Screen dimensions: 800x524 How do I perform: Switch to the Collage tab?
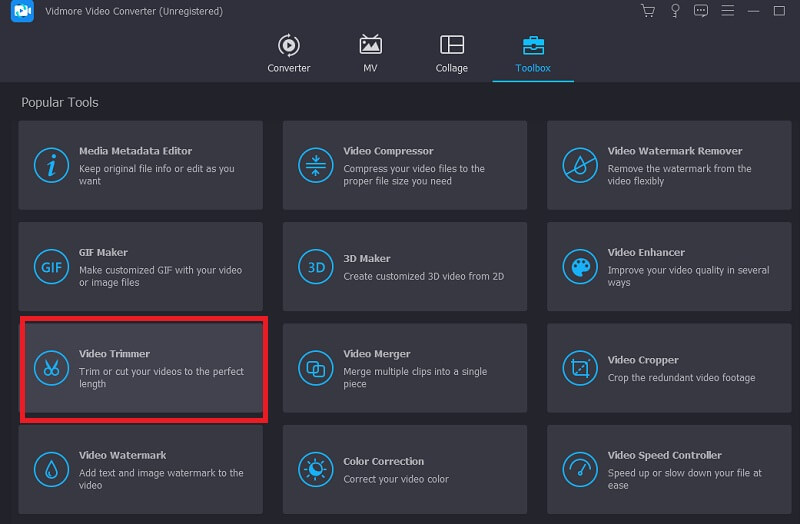451,54
